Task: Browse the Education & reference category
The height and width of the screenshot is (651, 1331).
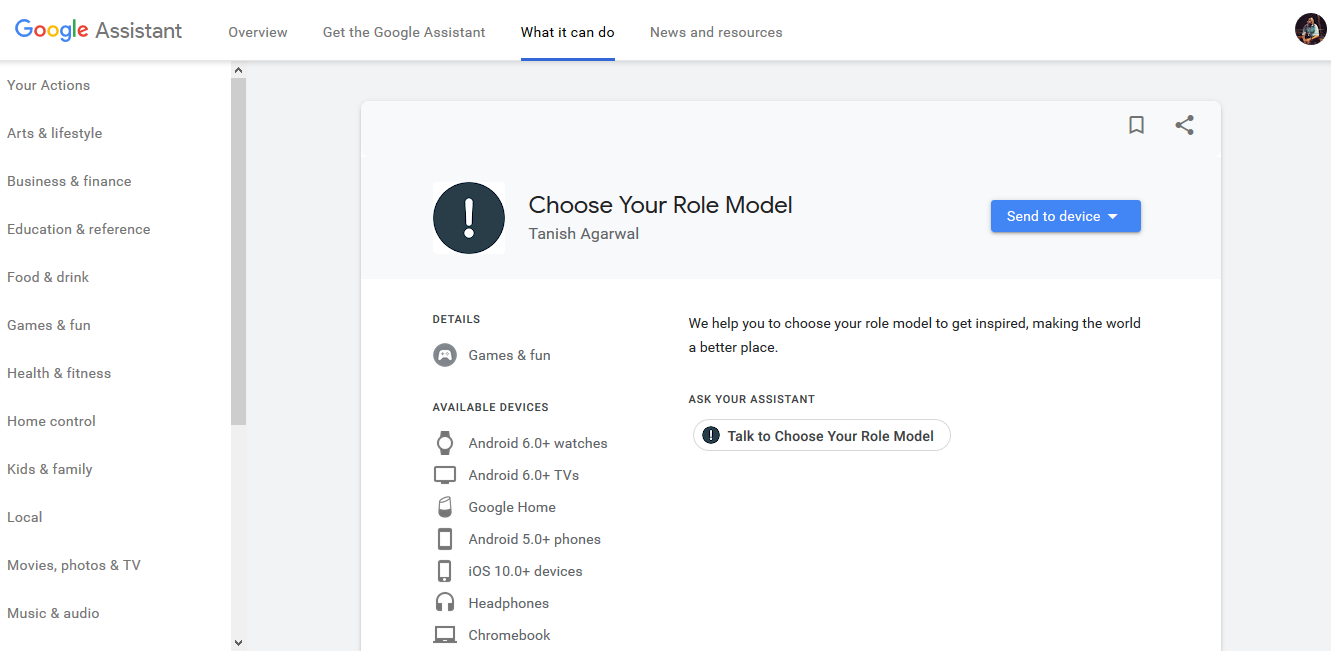Action: [x=79, y=229]
